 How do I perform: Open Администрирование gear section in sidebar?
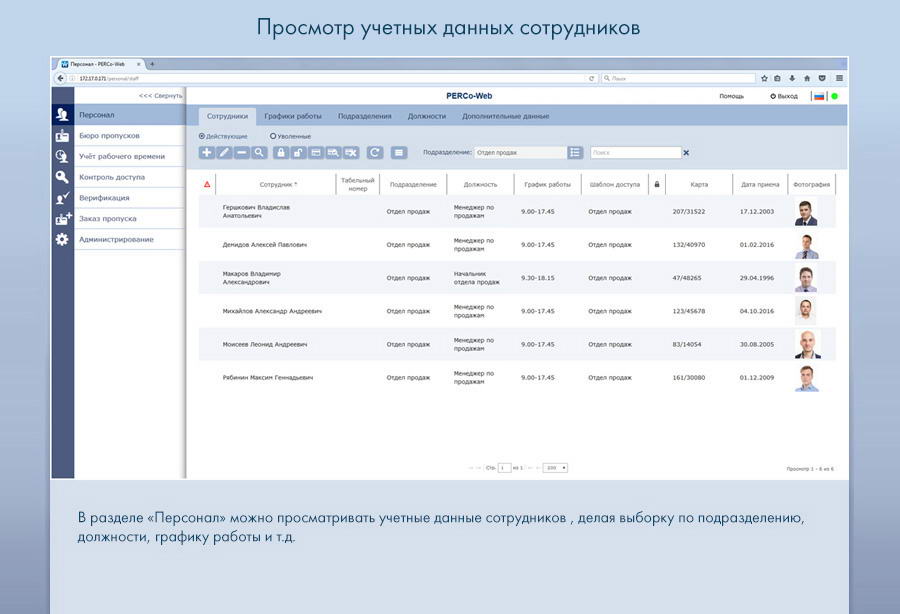[116, 239]
